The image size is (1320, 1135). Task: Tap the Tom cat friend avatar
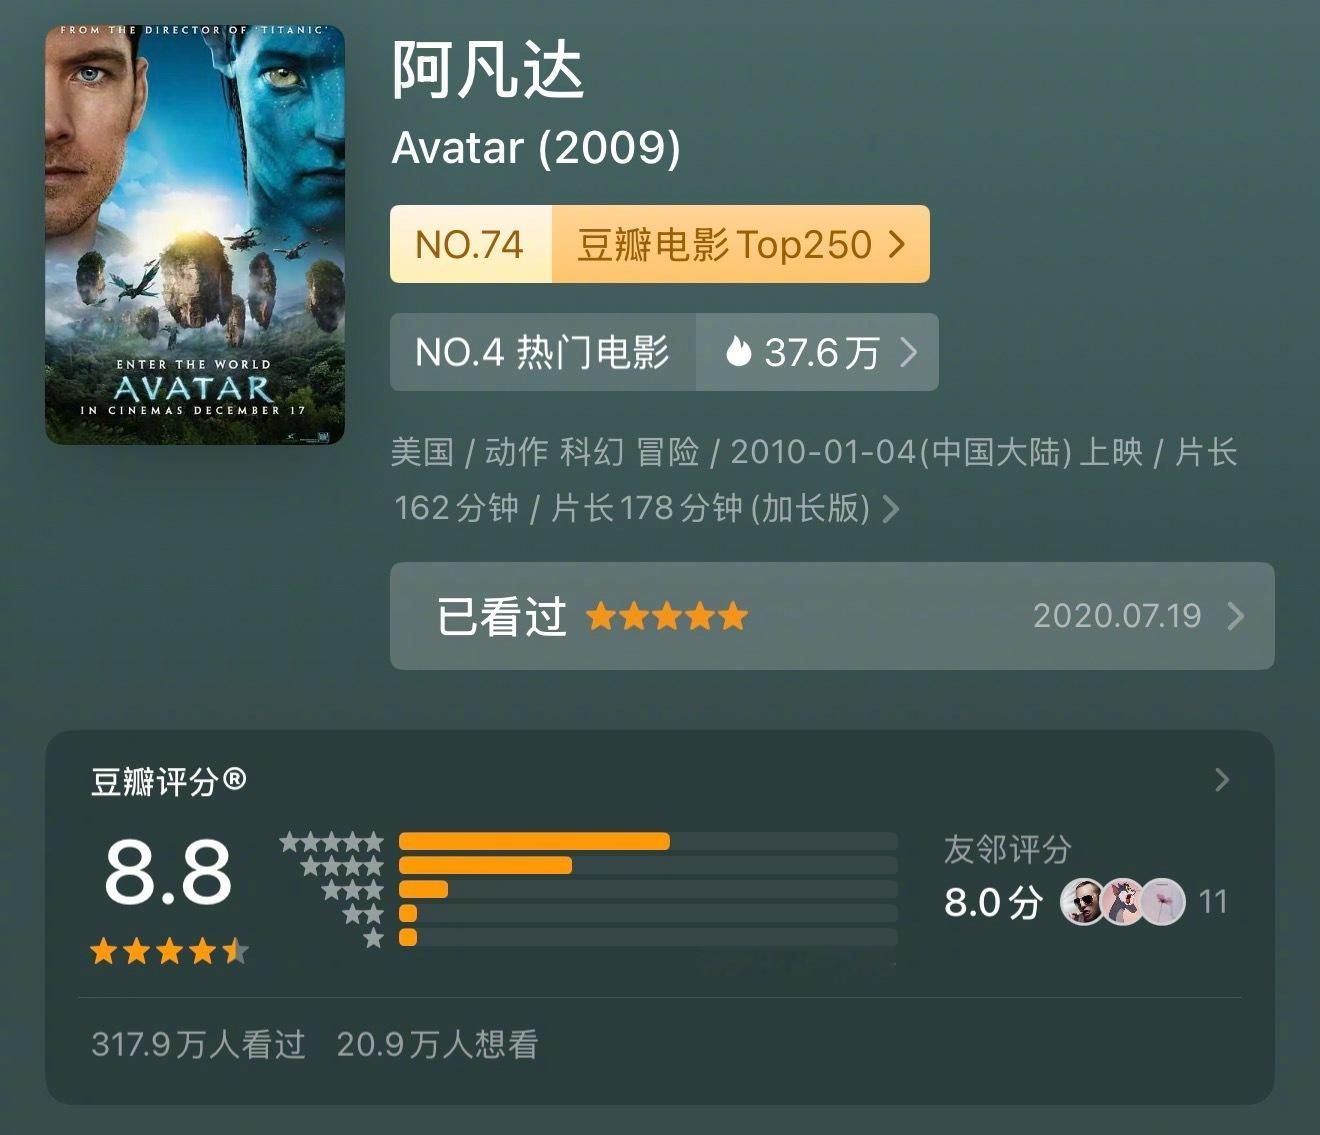1123,902
